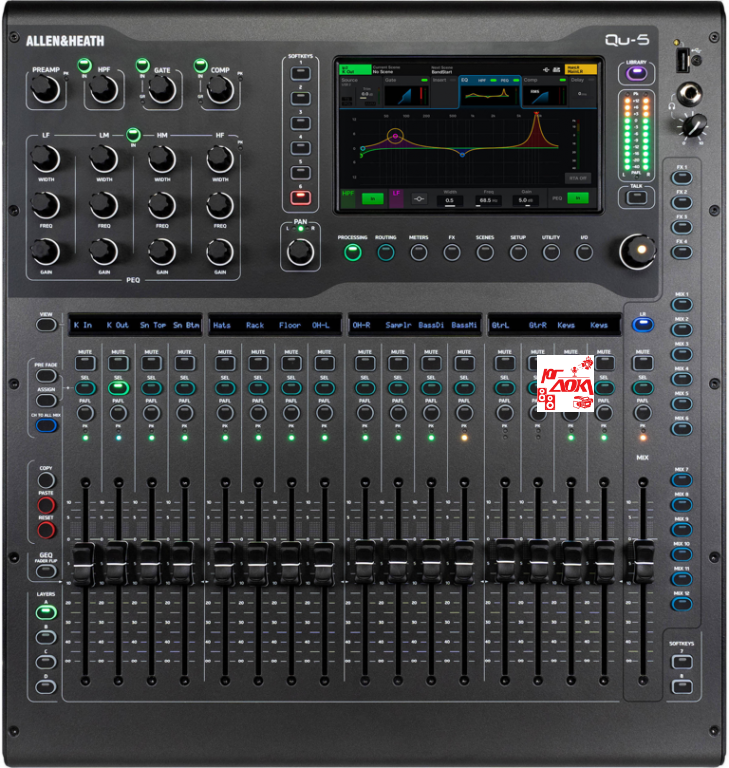The image size is (729, 768).
Task: Tap the Freq value on touchscreen
Action: pyautogui.click(x=487, y=200)
